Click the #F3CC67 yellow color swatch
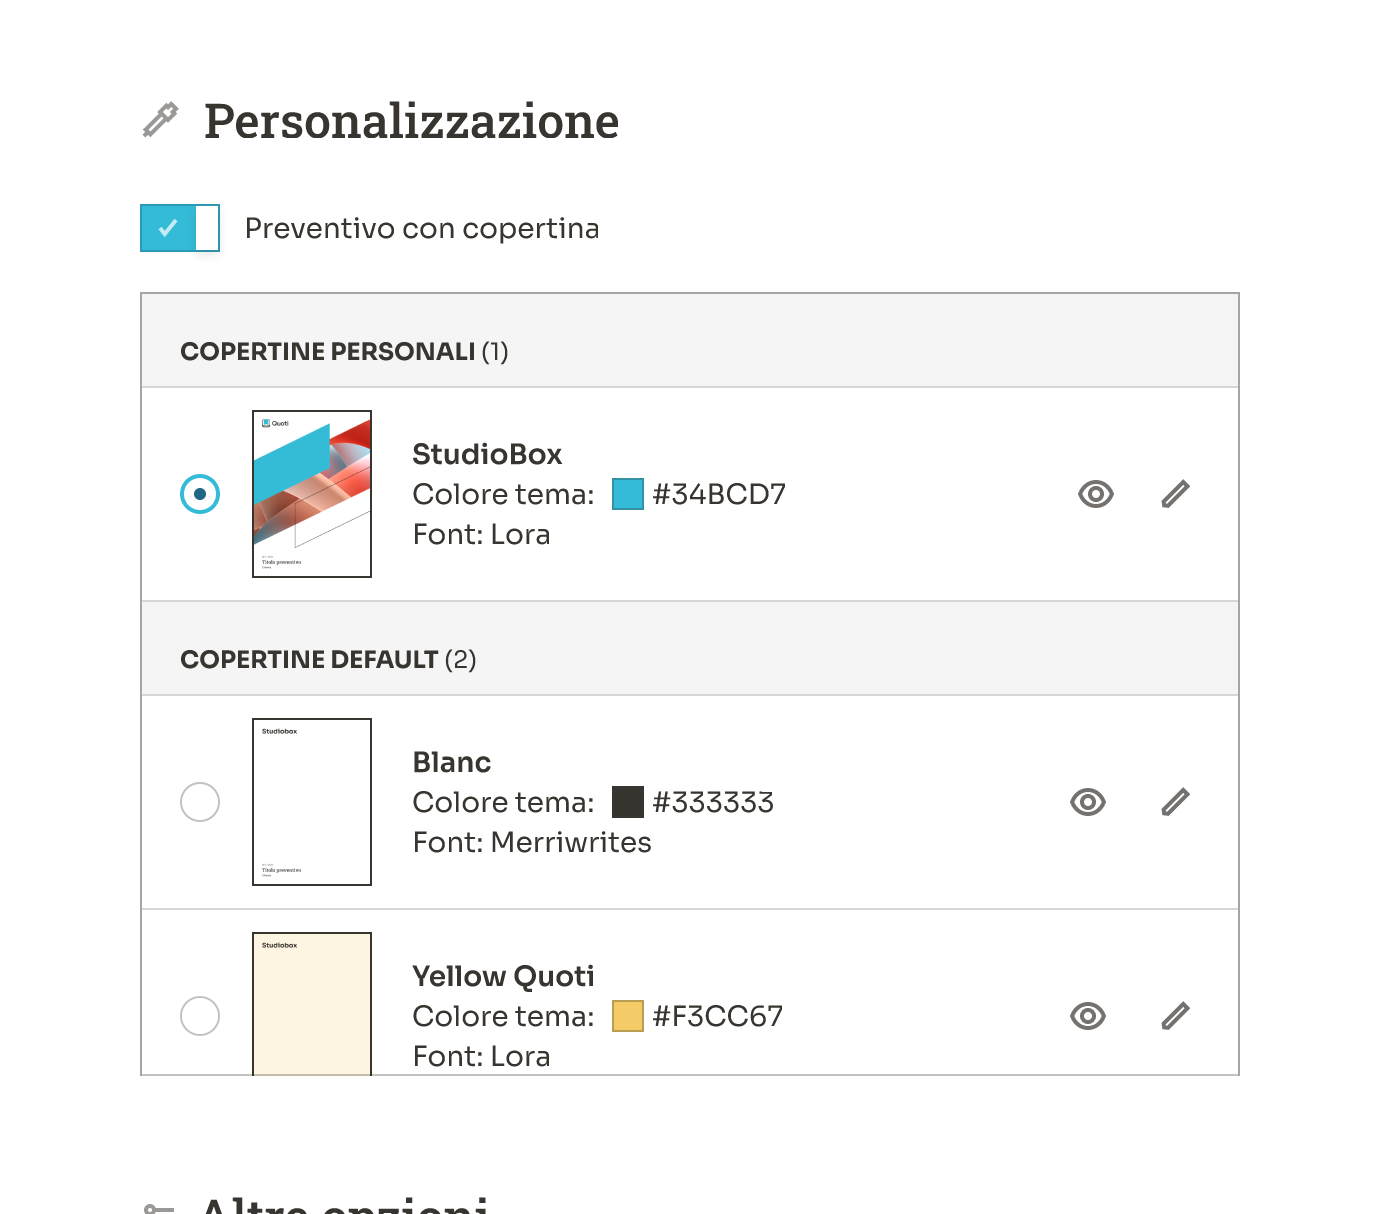This screenshot has height=1214, width=1384. (628, 1016)
